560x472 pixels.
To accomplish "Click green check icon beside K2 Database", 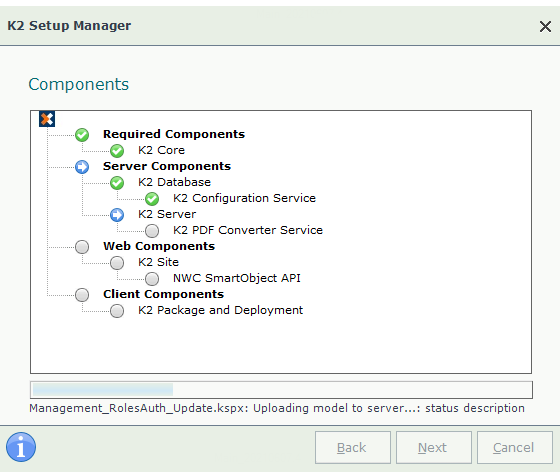I will point(117,183).
